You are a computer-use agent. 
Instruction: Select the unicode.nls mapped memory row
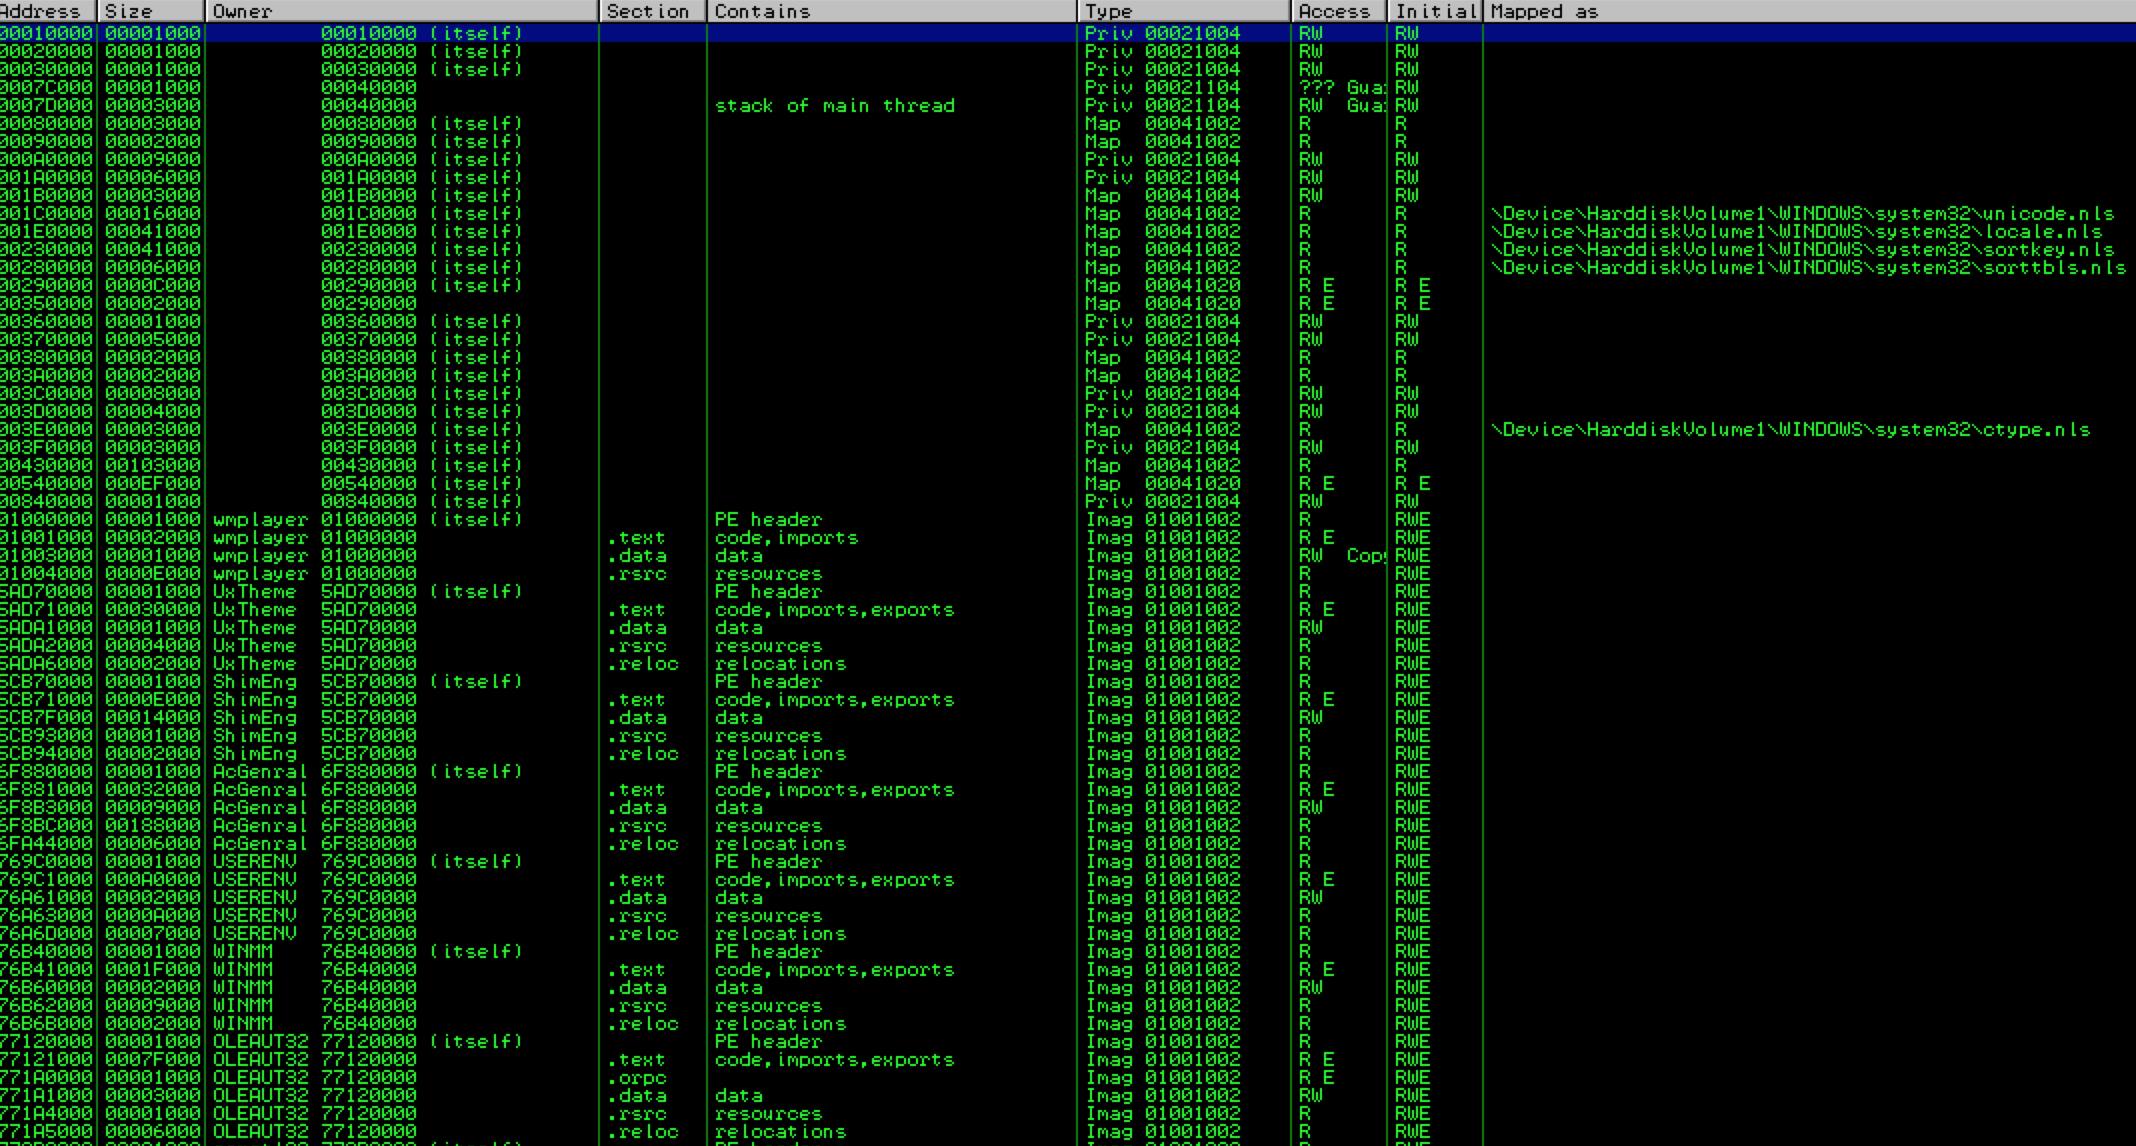pos(1800,214)
